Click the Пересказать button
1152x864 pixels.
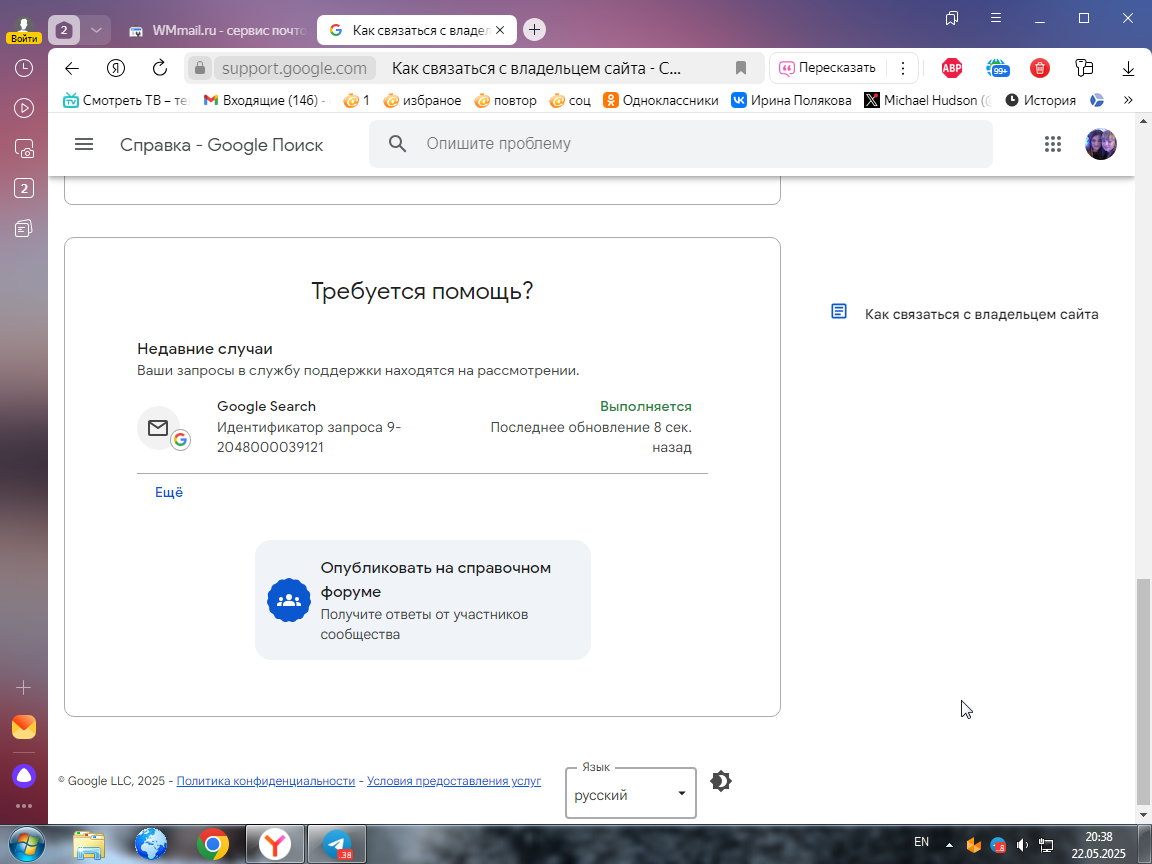(827, 68)
